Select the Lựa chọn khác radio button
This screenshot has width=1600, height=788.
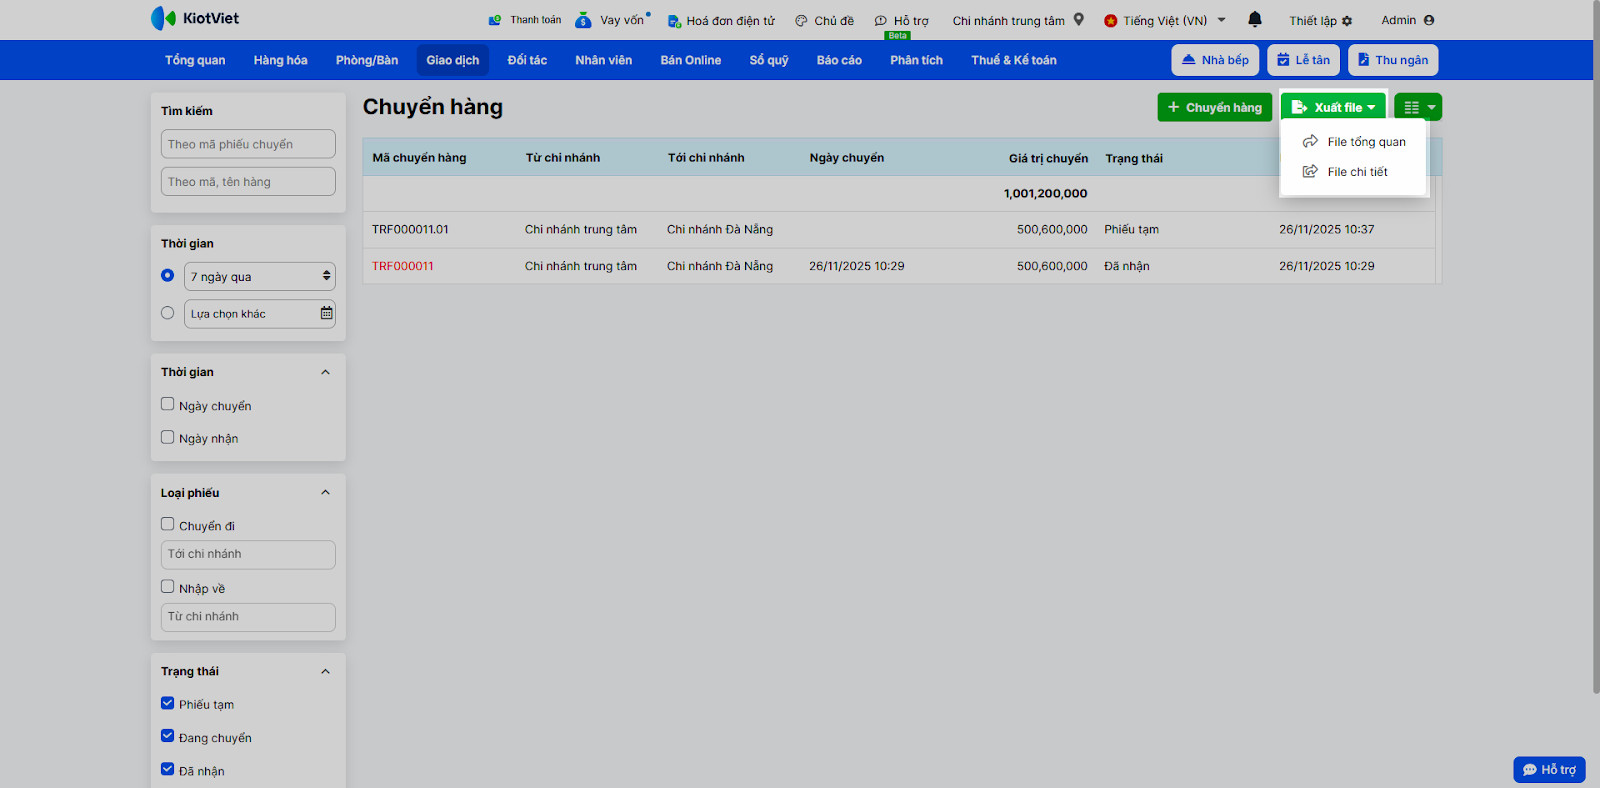[x=168, y=313]
